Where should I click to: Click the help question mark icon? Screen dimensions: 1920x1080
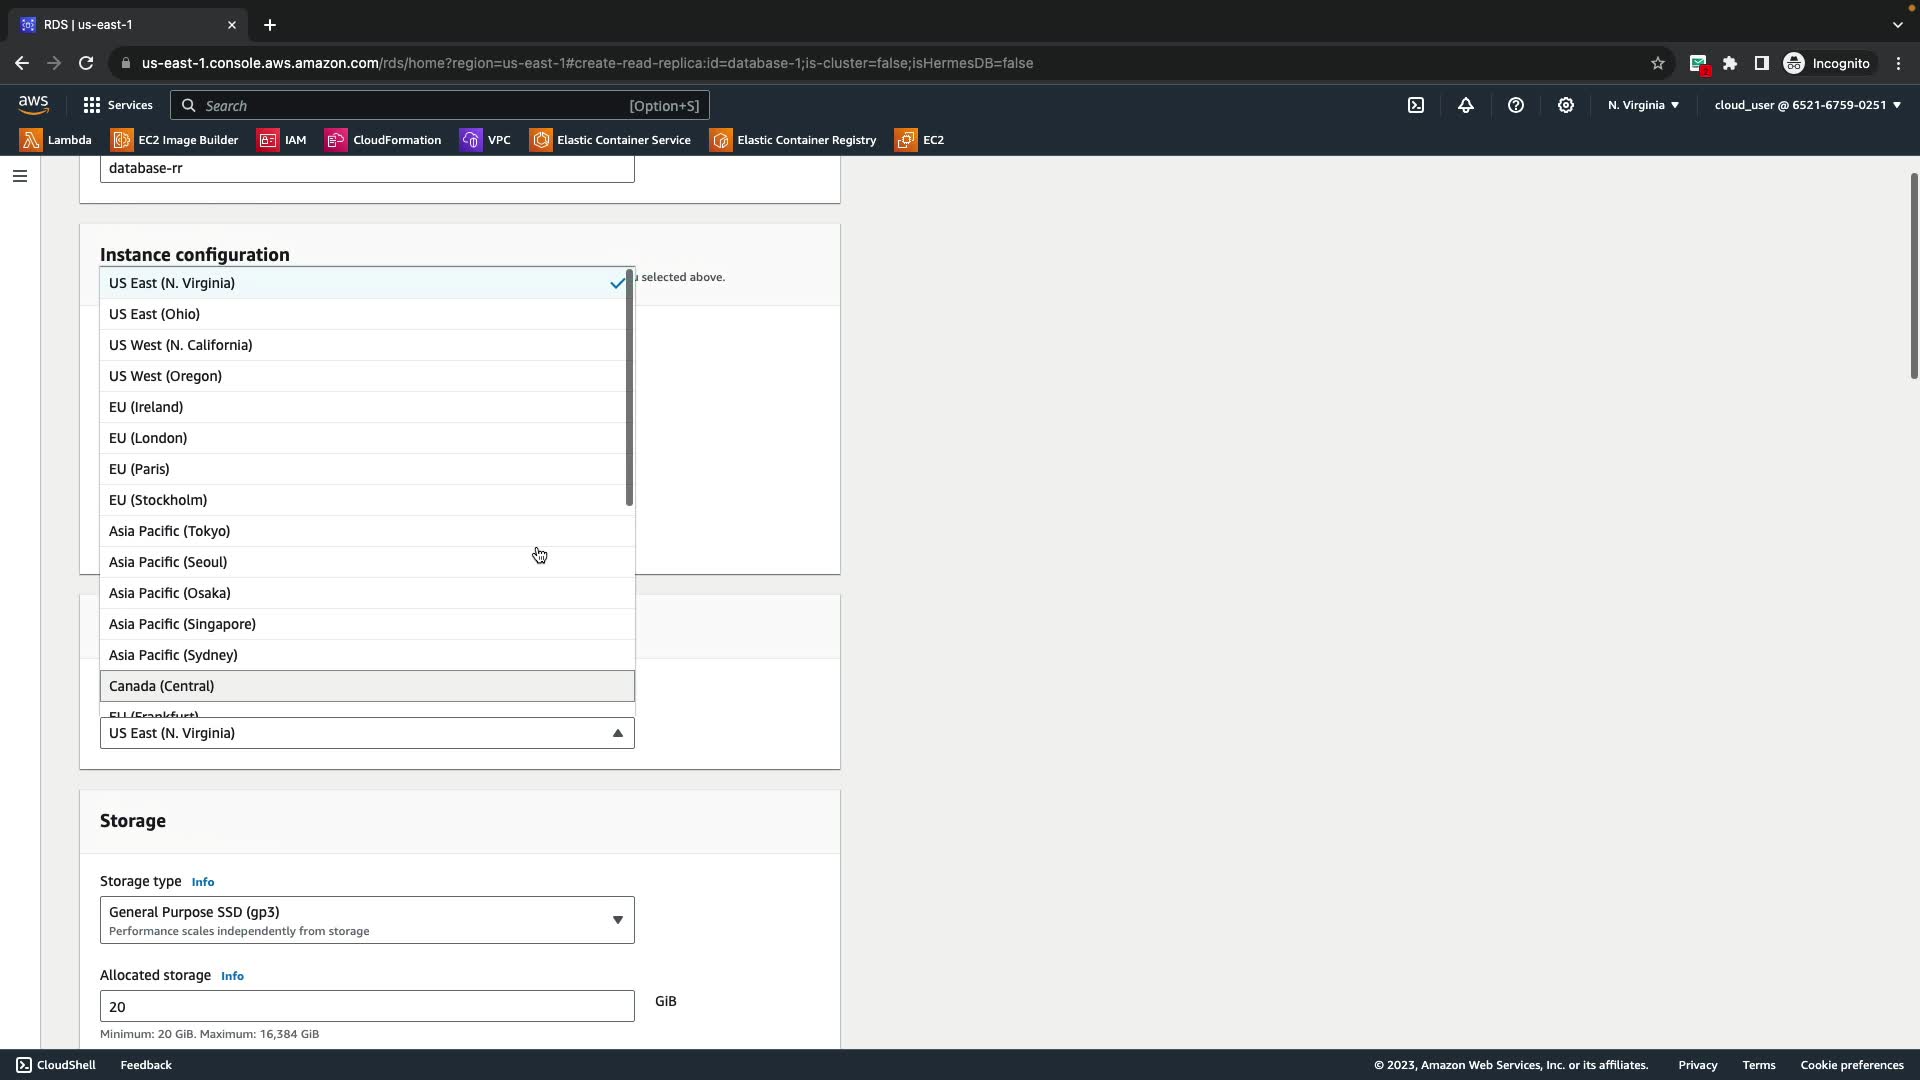(x=1516, y=105)
